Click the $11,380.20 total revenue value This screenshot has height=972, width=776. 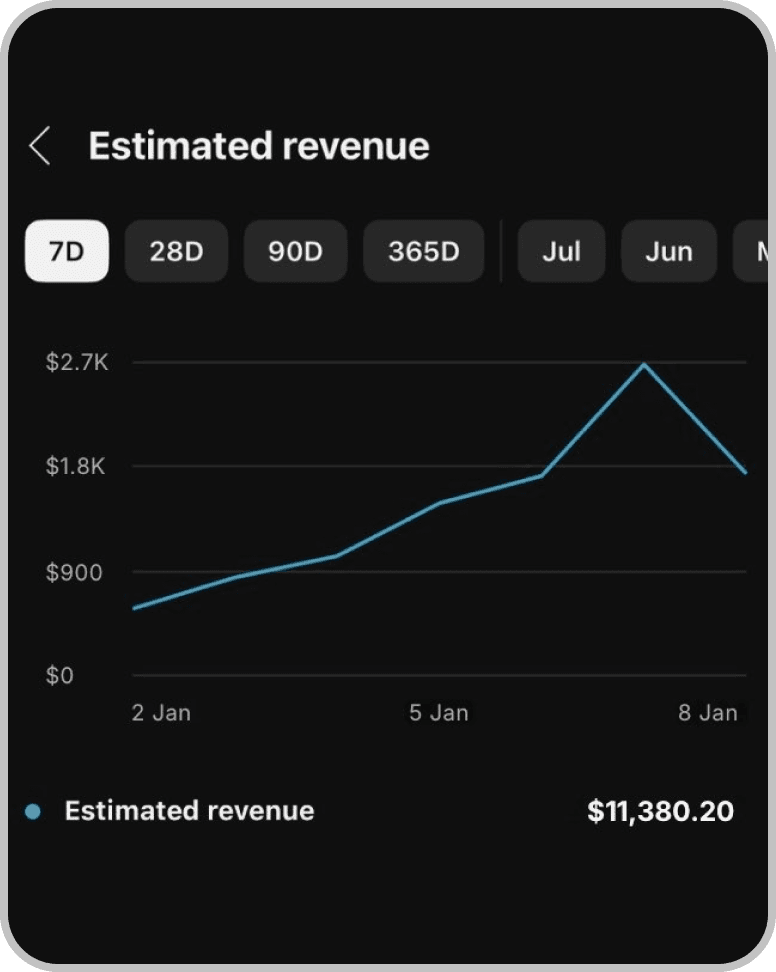pos(660,811)
